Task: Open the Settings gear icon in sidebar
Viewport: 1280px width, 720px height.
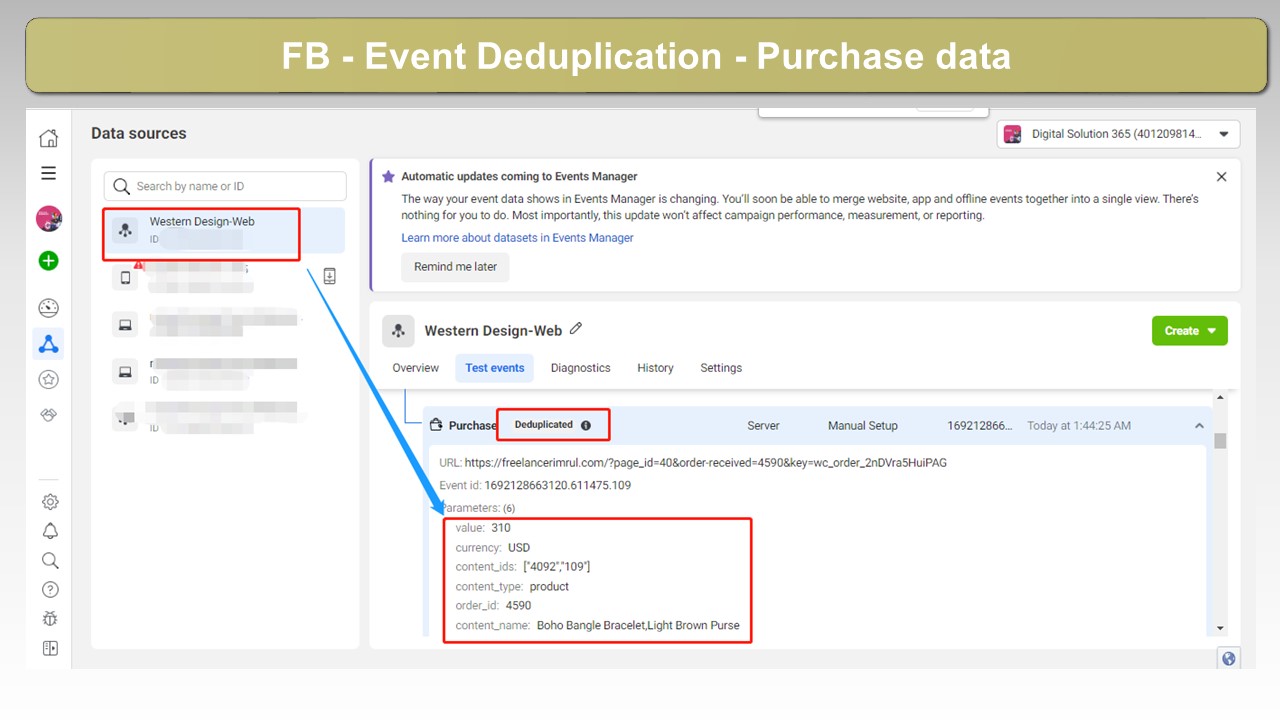Action: pyautogui.click(x=50, y=502)
